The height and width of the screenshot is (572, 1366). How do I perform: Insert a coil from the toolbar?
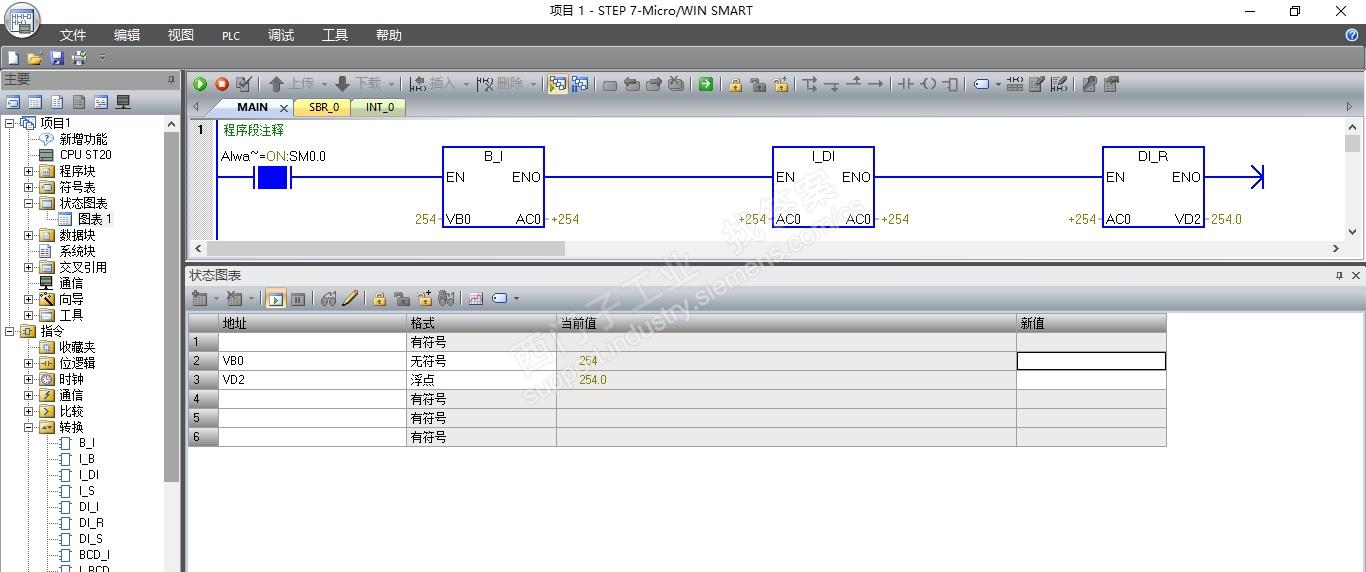click(x=928, y=84)
